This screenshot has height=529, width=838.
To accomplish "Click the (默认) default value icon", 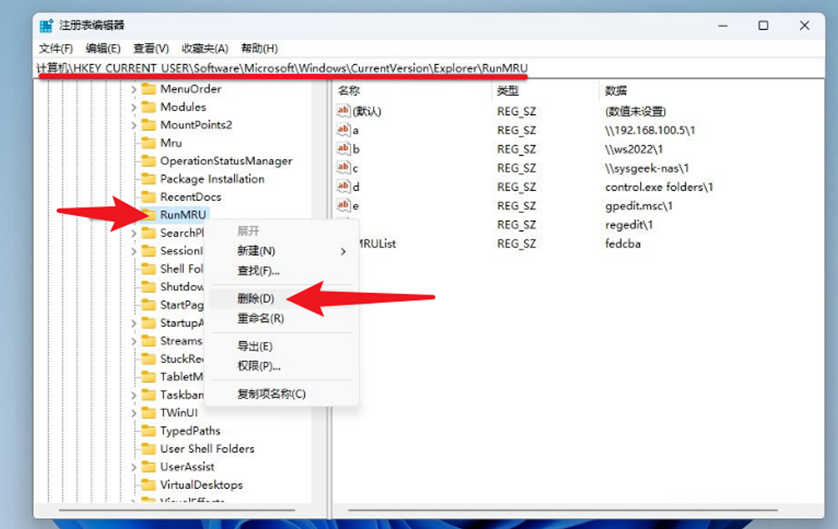I will [x=344, y=111].
